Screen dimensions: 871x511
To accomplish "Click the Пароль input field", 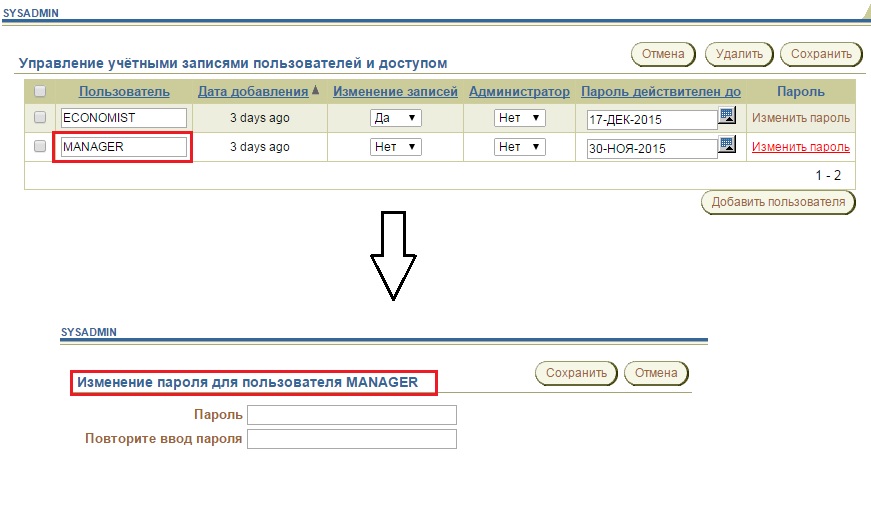I will 352,415.
